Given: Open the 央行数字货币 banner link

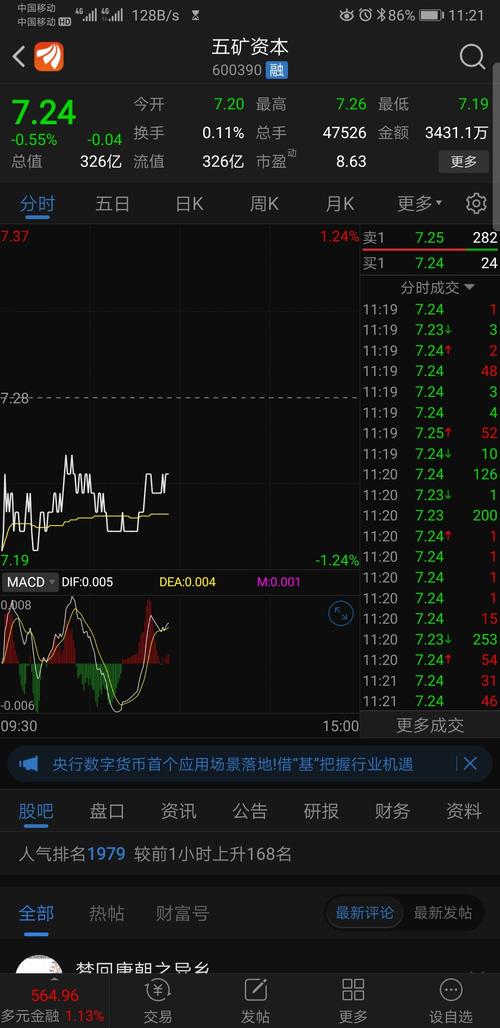Looking at the screenshot, I should coord(233,764).
